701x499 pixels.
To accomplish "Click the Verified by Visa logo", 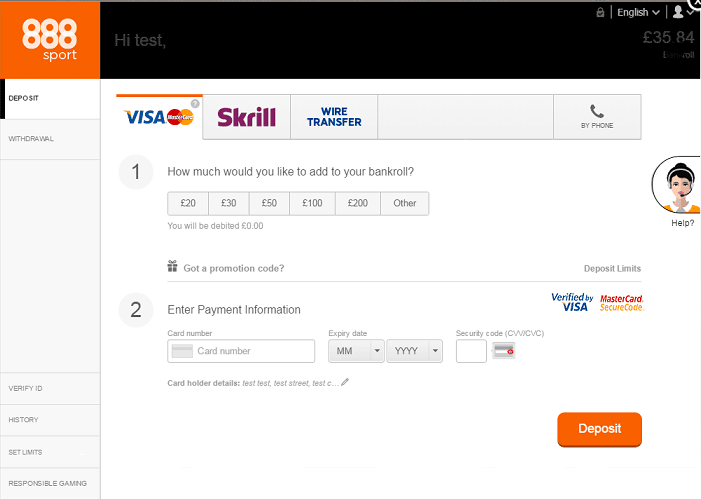I will (x=572, y=302).
